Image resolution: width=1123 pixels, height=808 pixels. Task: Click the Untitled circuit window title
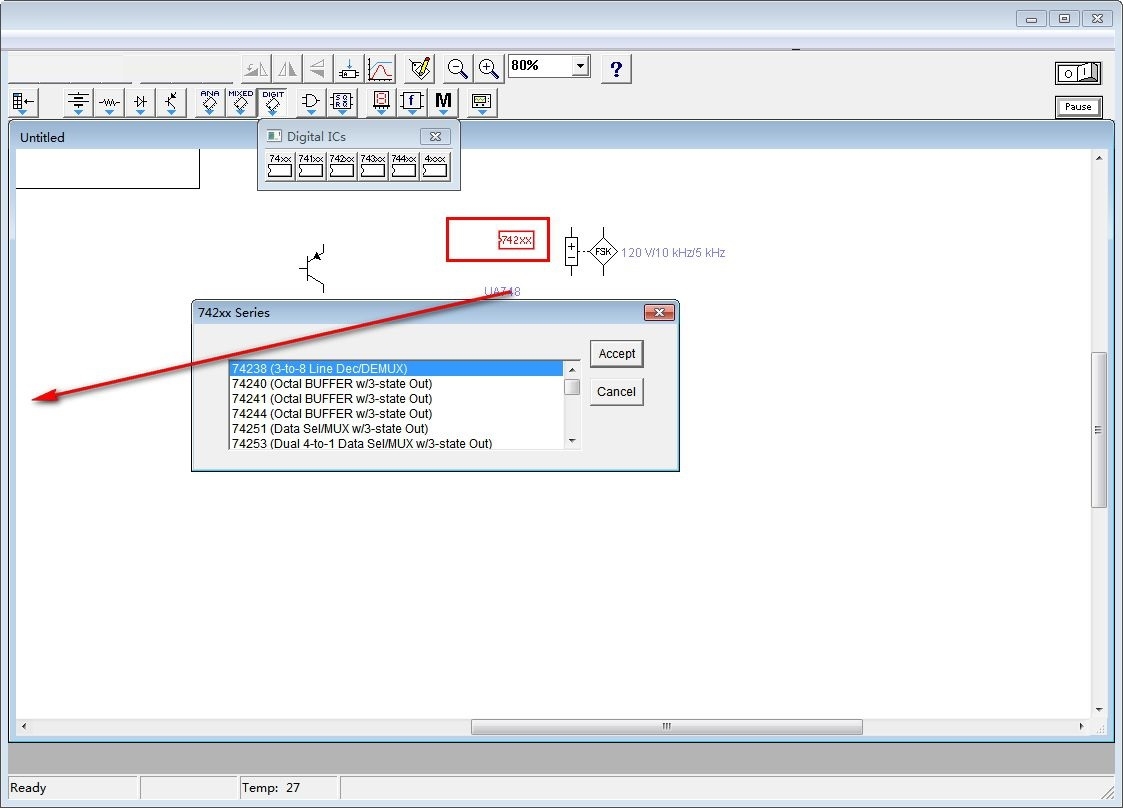point(42,138)
